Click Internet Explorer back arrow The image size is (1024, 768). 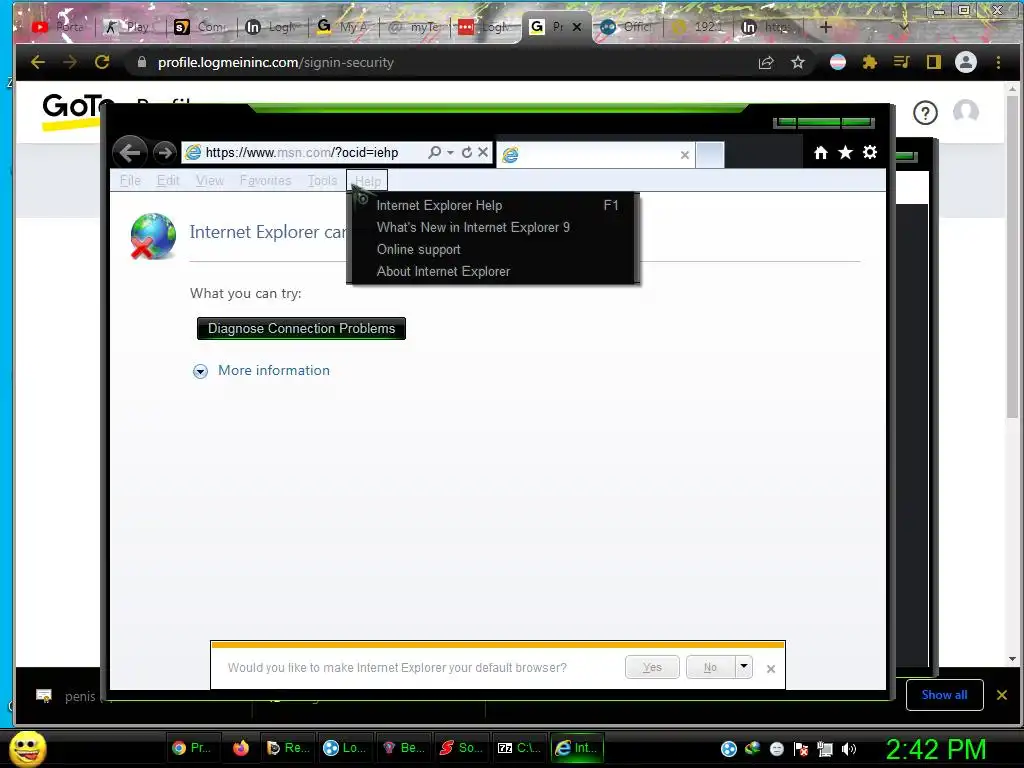click(129, 153)
